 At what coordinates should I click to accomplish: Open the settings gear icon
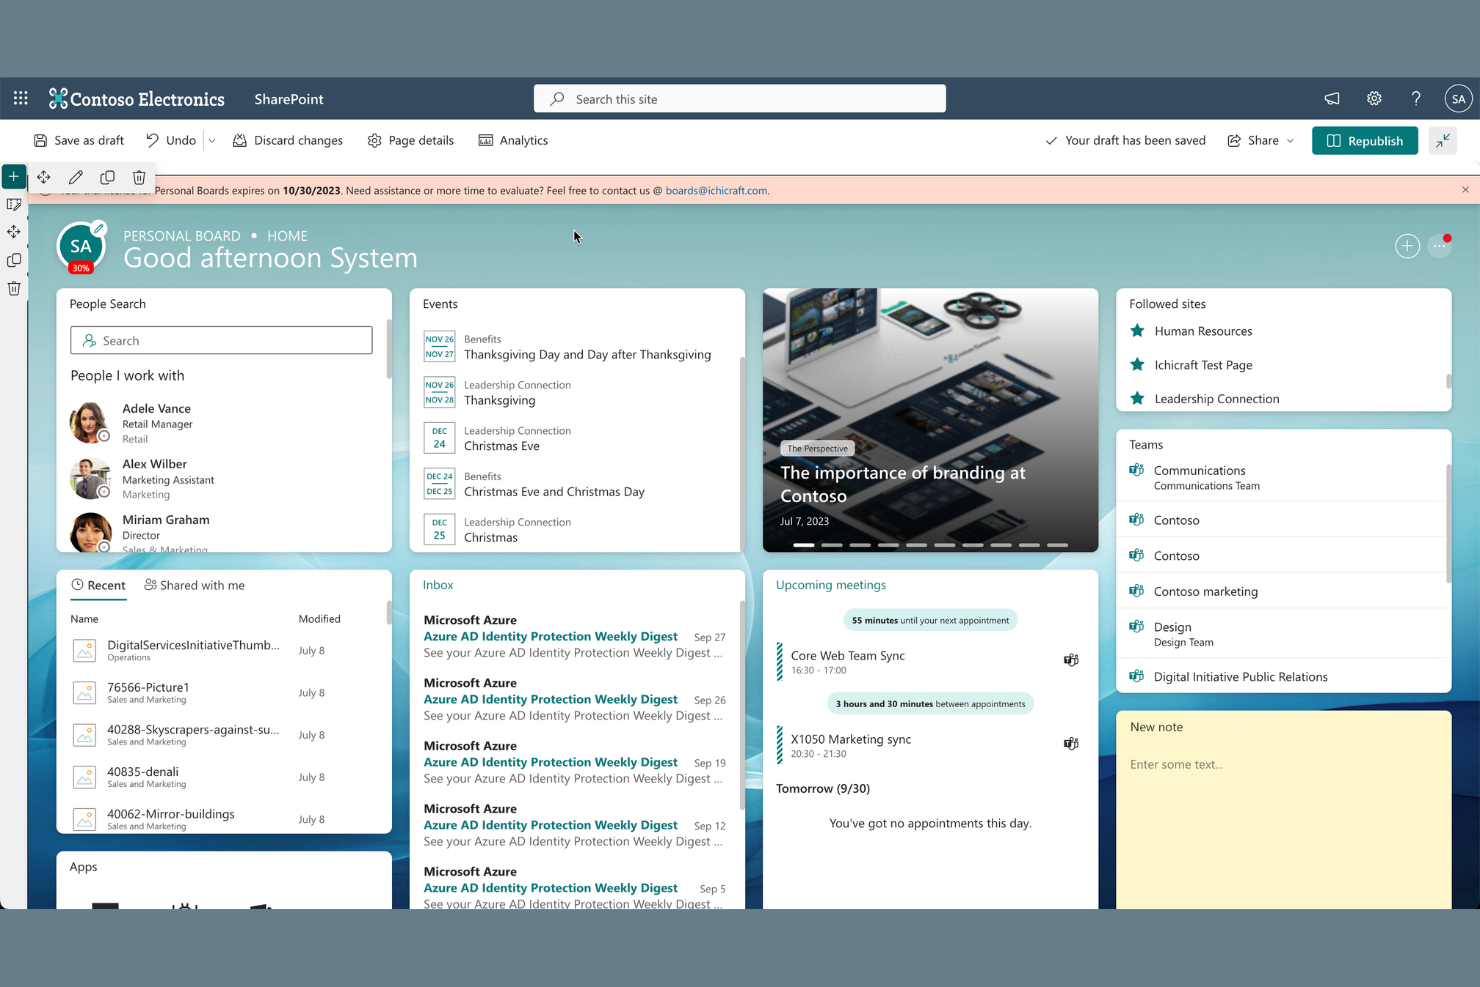1374,98
